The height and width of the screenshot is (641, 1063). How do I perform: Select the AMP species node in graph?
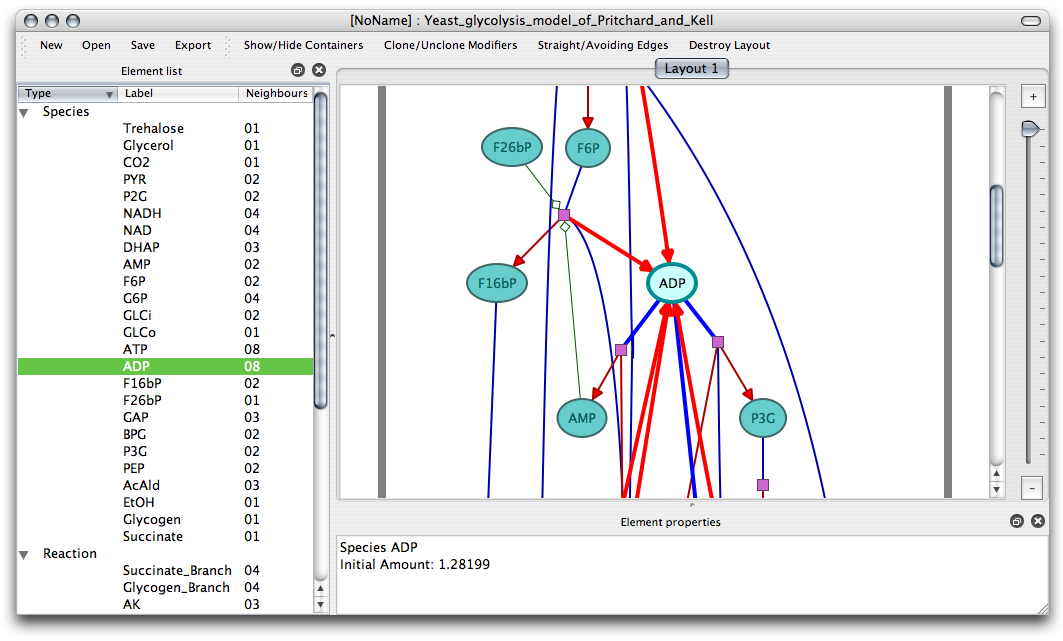582,418
